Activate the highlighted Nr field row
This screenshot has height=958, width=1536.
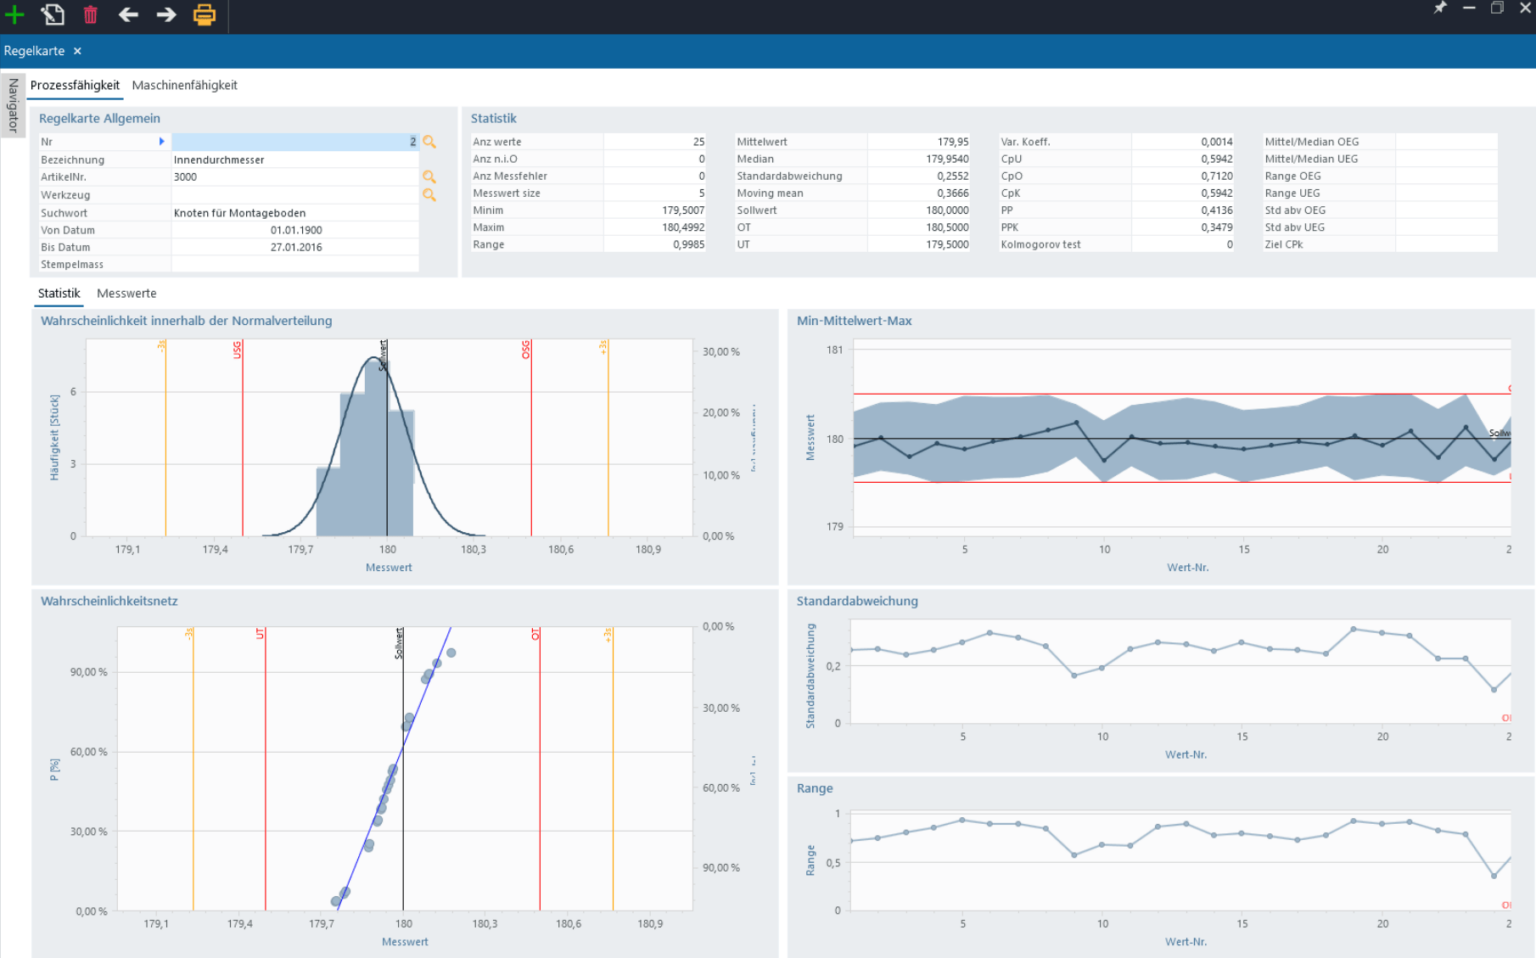tap(295, 141)
